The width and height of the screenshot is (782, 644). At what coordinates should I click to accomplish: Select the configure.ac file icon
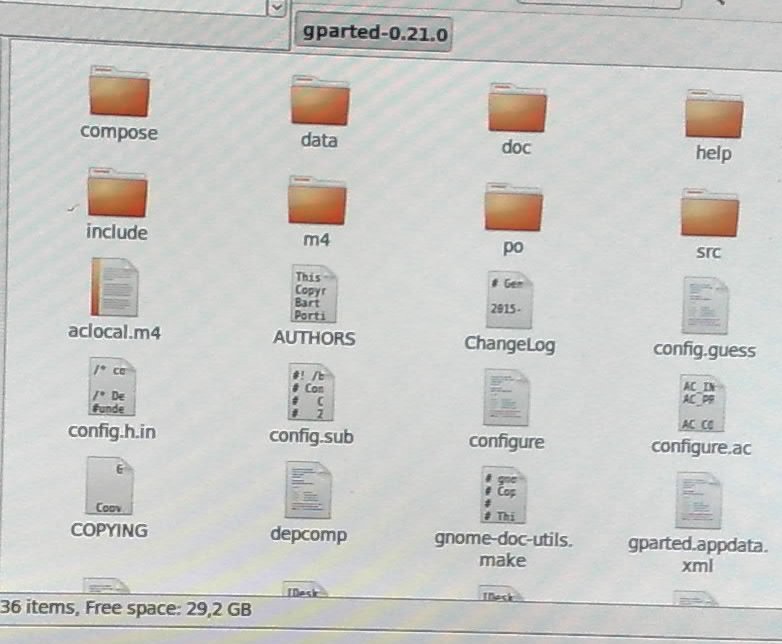pyautogui.click(x=702, y=403)
